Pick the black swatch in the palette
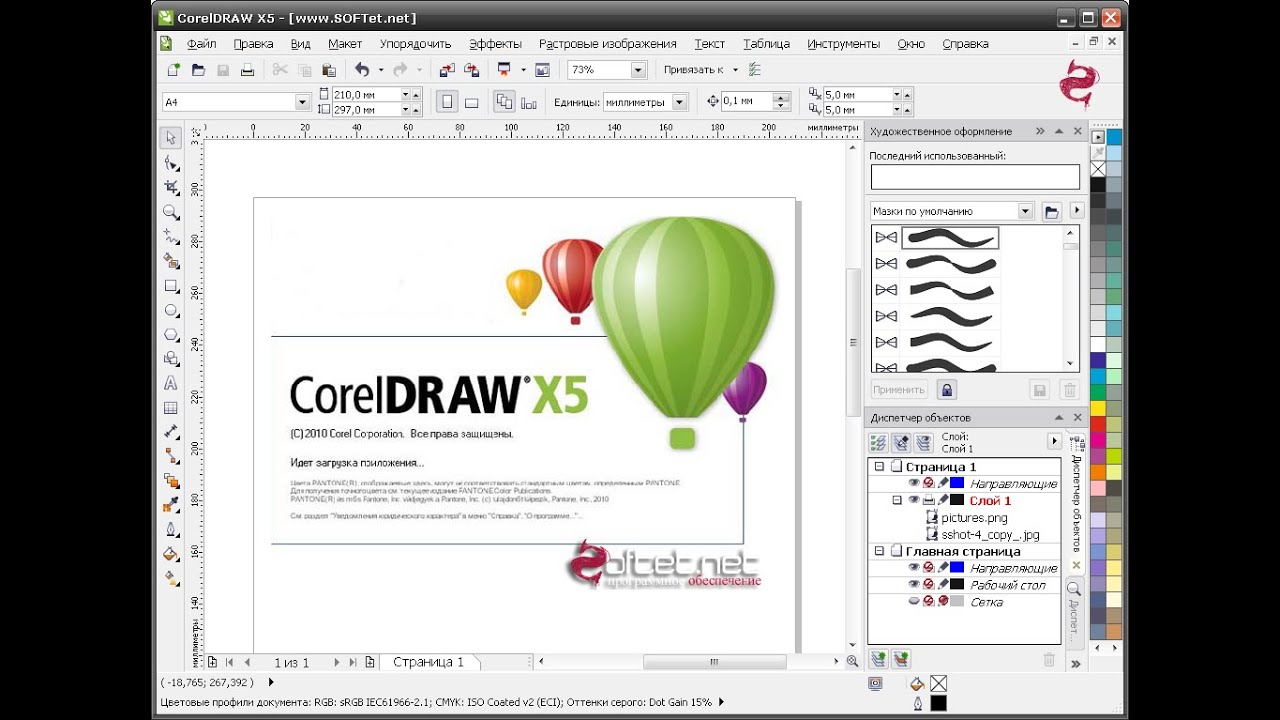1280x720 pixels. tap(1098, 184)
